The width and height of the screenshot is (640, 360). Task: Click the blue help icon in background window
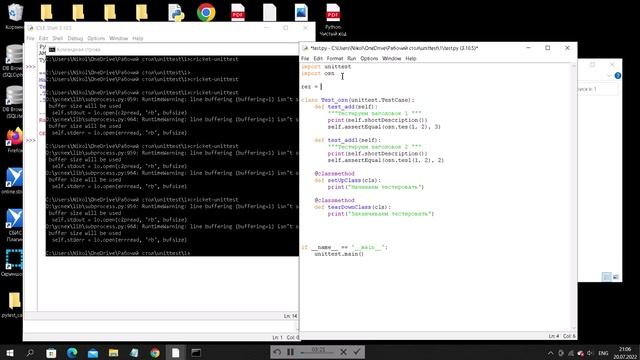[618, 76]
